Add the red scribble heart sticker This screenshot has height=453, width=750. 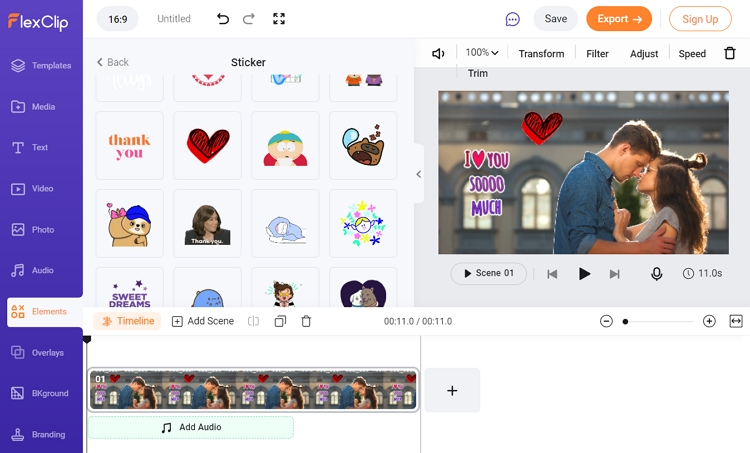(x=208, y=145)
